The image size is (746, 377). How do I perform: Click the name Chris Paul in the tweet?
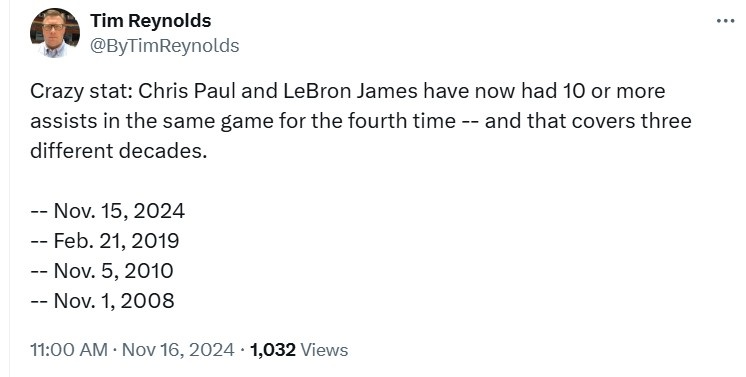[x=187, y=90]
